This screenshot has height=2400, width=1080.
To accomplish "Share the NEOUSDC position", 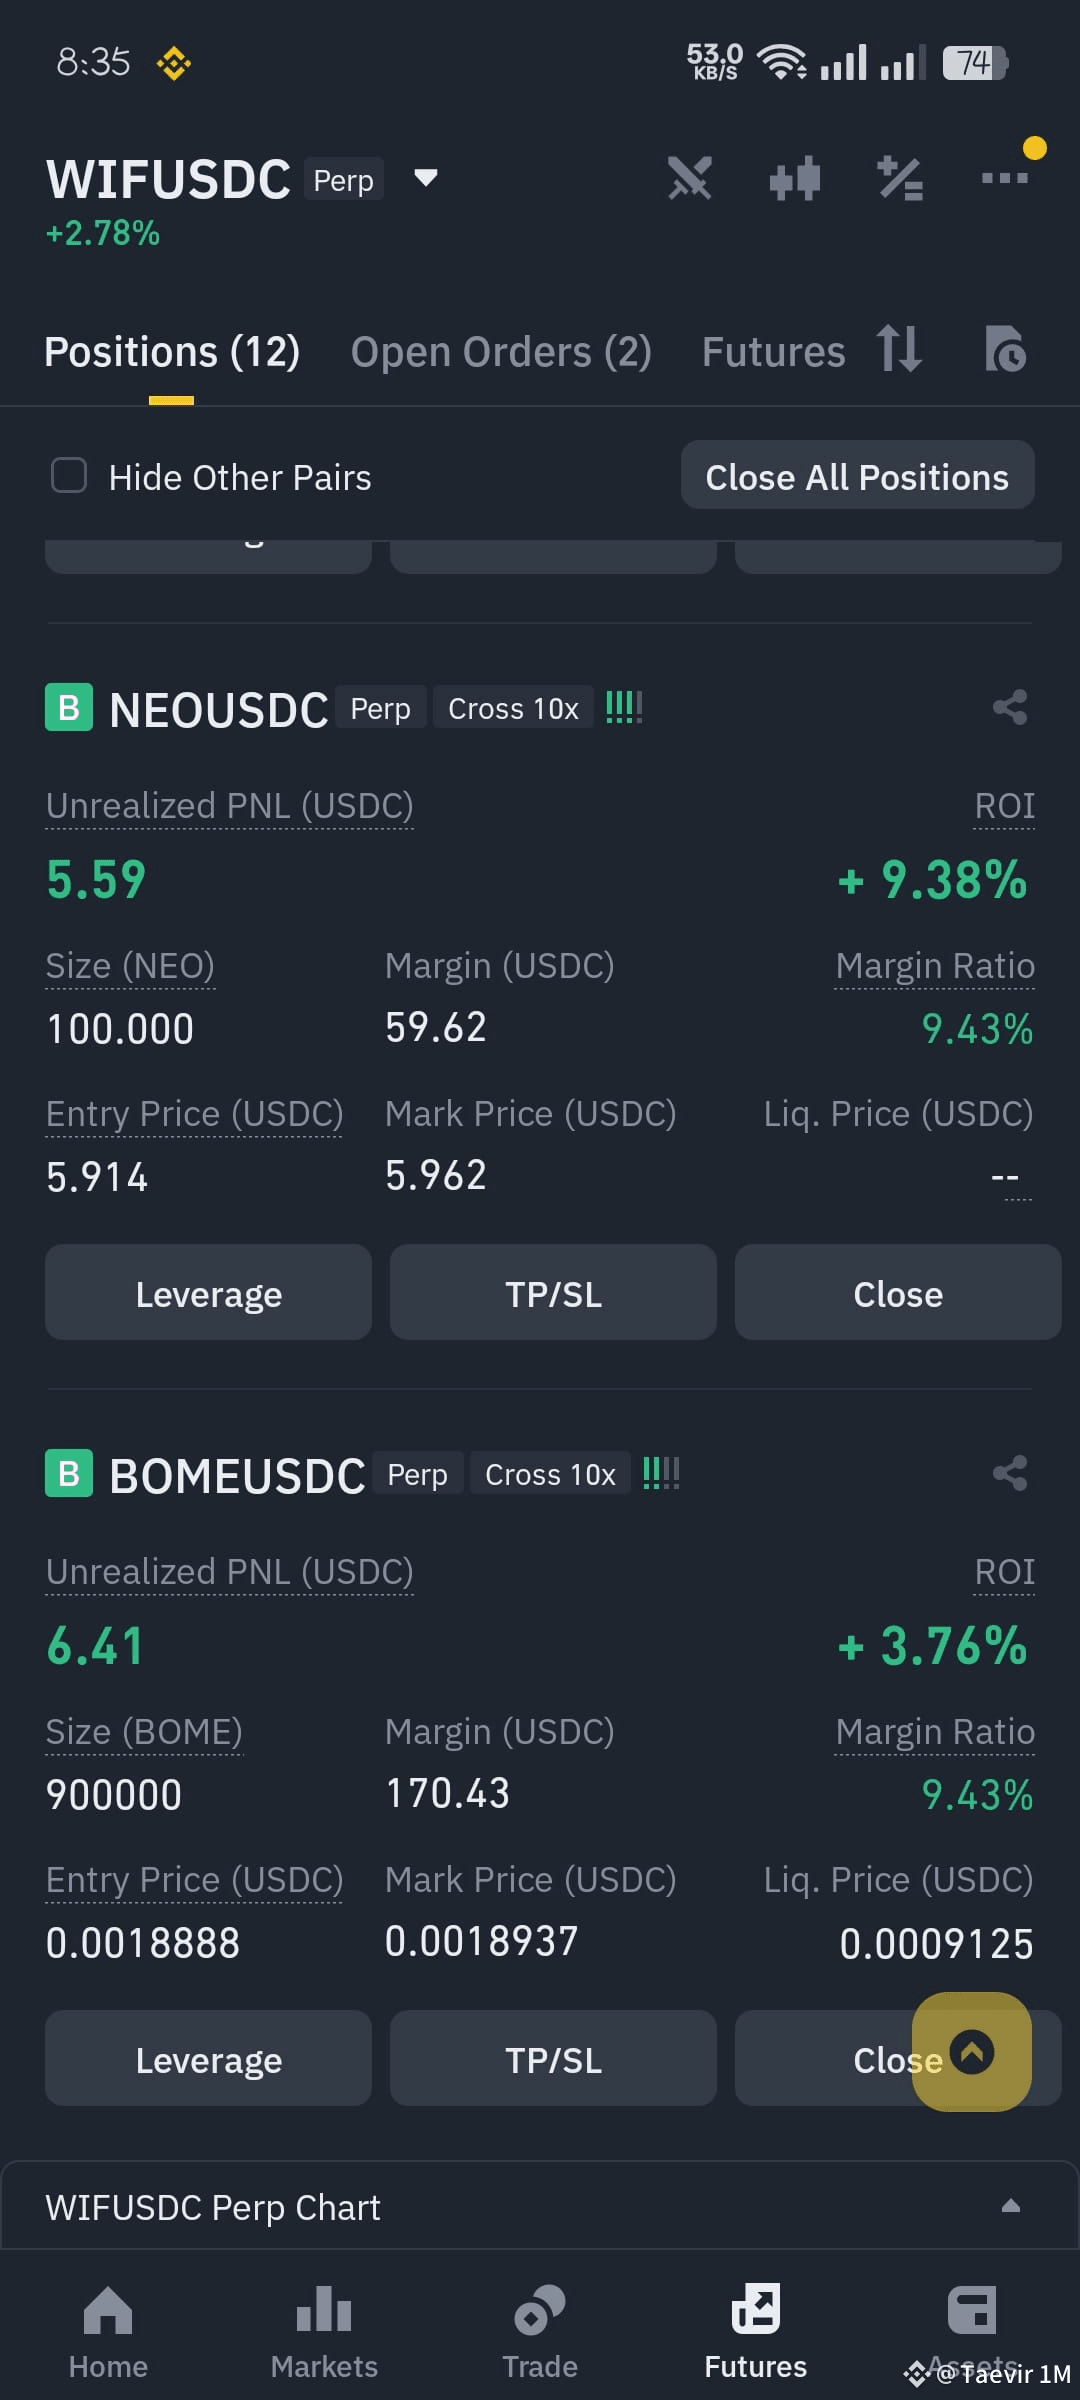I will pos(1010,708).
